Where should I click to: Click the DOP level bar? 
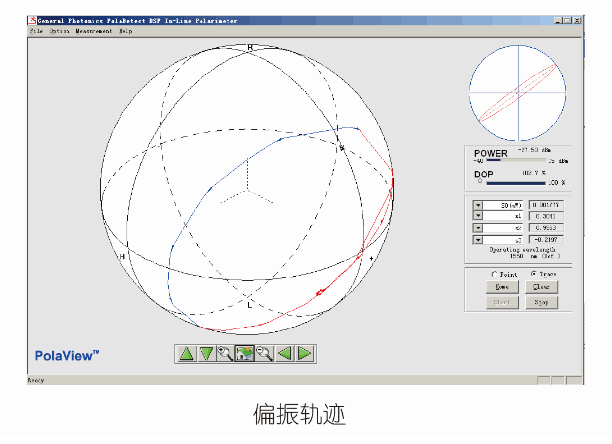tap(515, 183)
